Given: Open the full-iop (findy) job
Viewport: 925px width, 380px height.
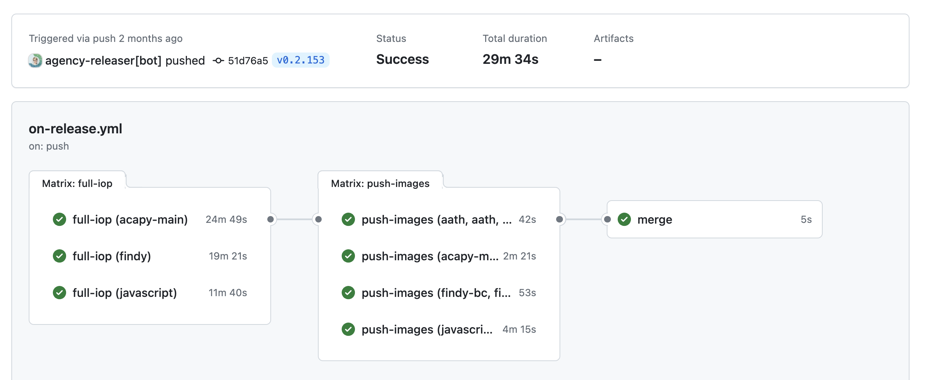Looking at the screenshot, I should [x=150, y=256].
